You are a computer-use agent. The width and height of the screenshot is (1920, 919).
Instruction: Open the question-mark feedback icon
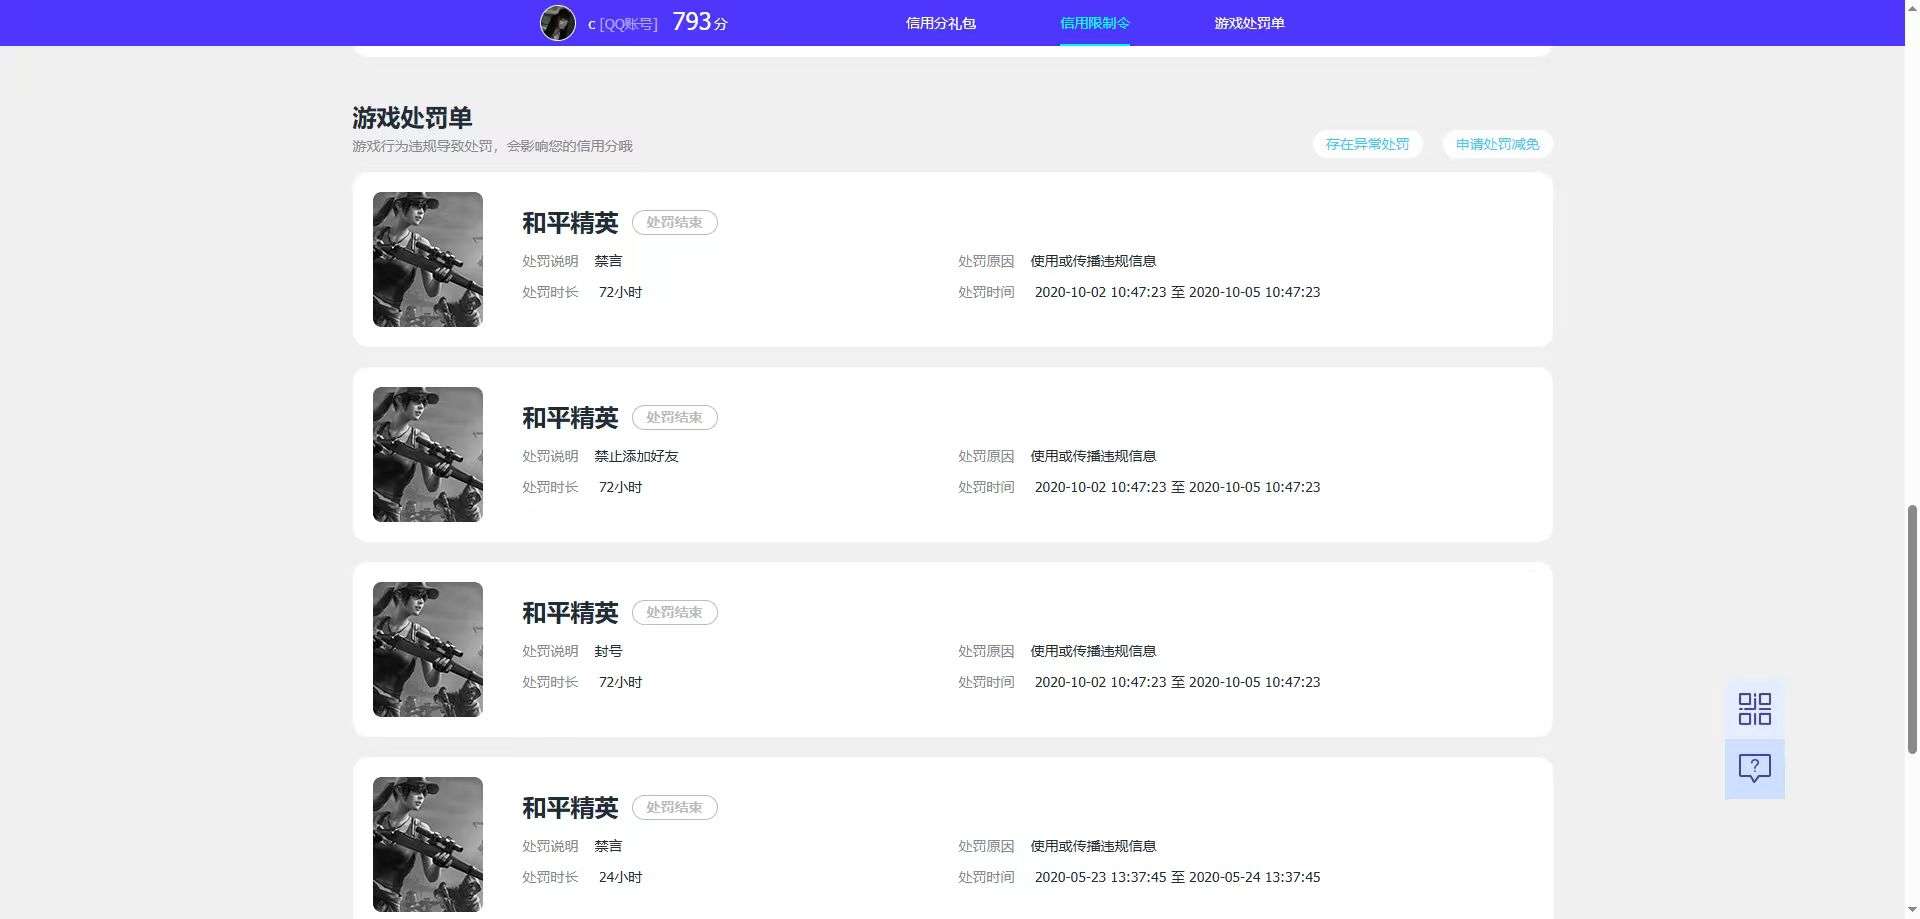point(1754,768)
